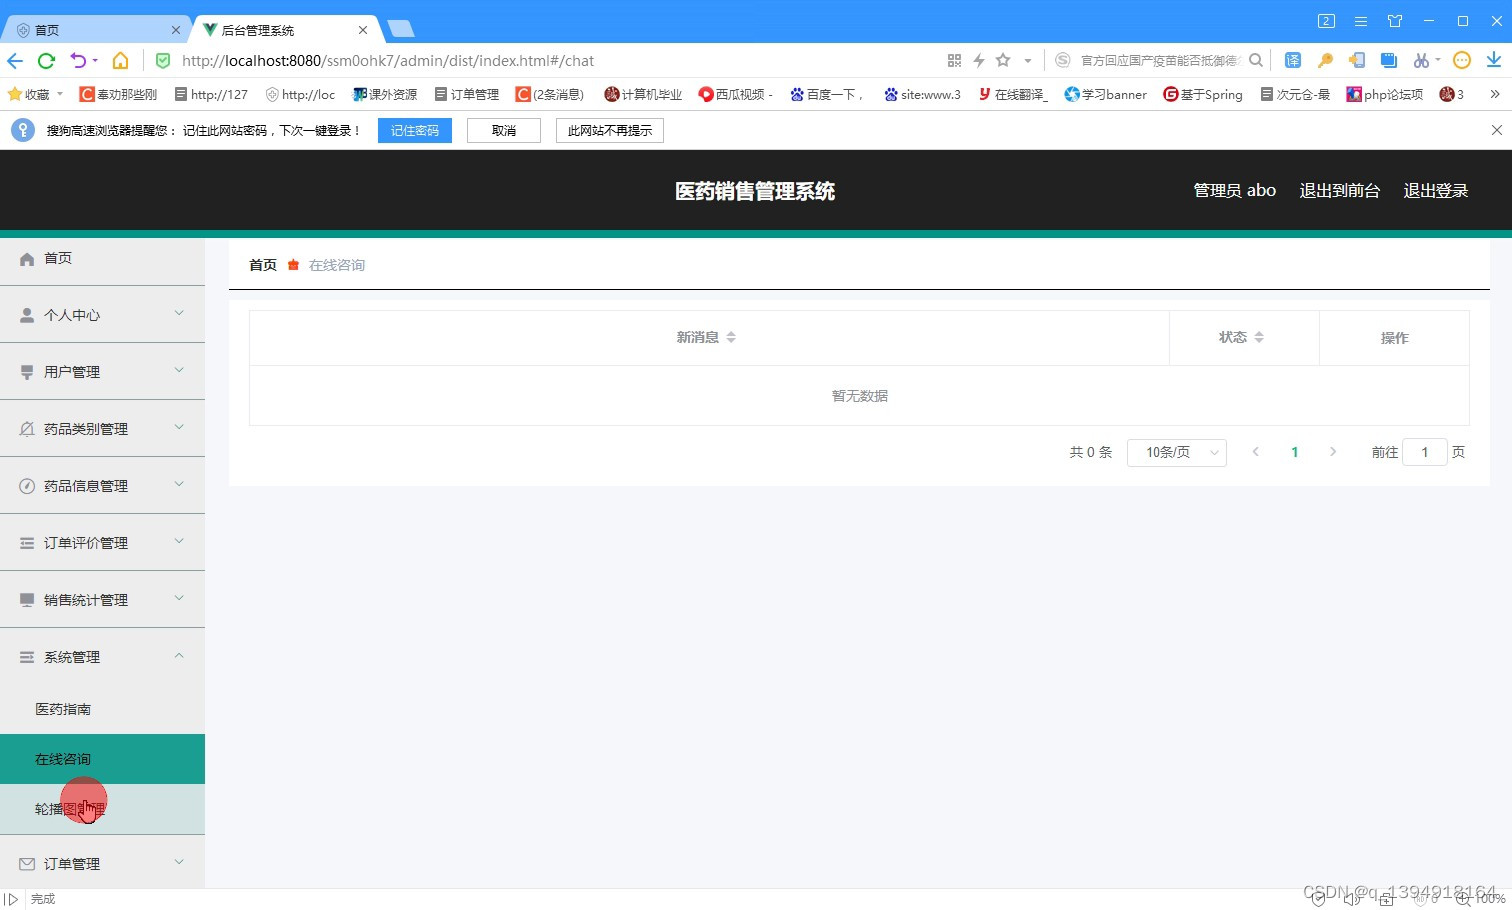Expand 药品类别管理 menu
This screenshot has height=910, width=1512.
[x=102, y=429]
